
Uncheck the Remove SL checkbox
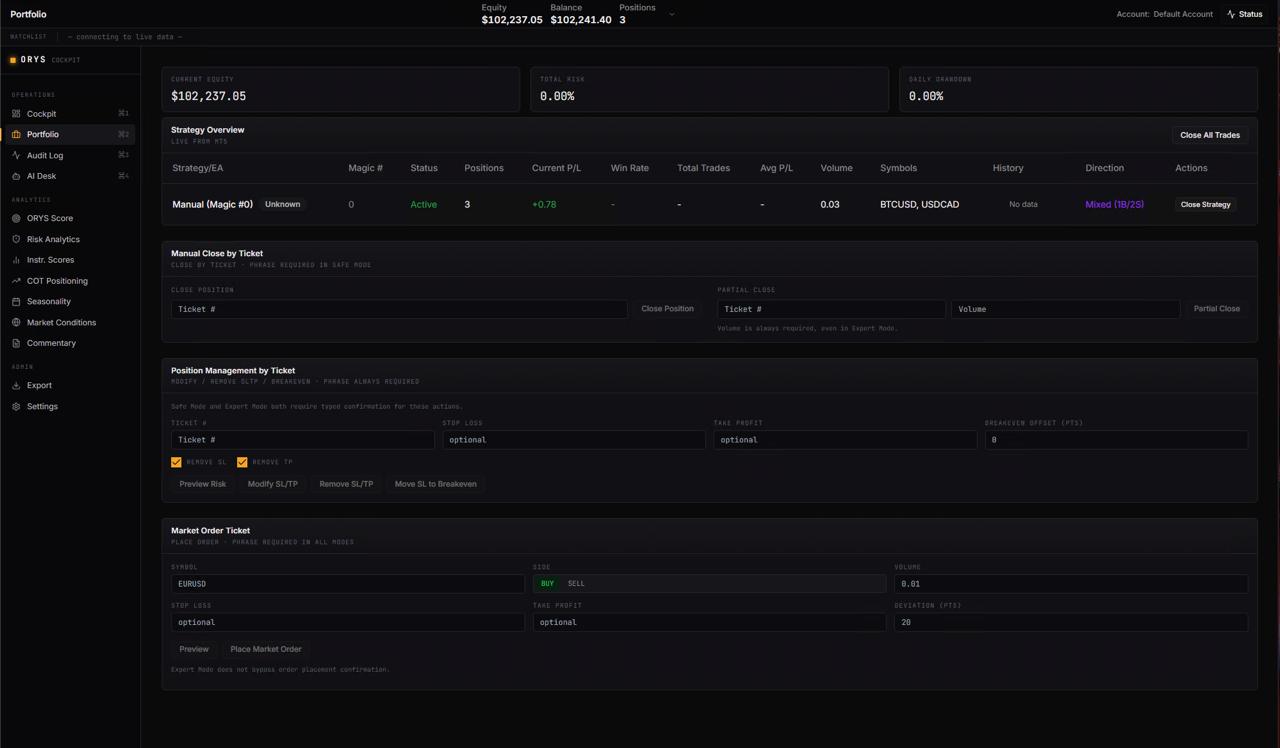point(176,462)
